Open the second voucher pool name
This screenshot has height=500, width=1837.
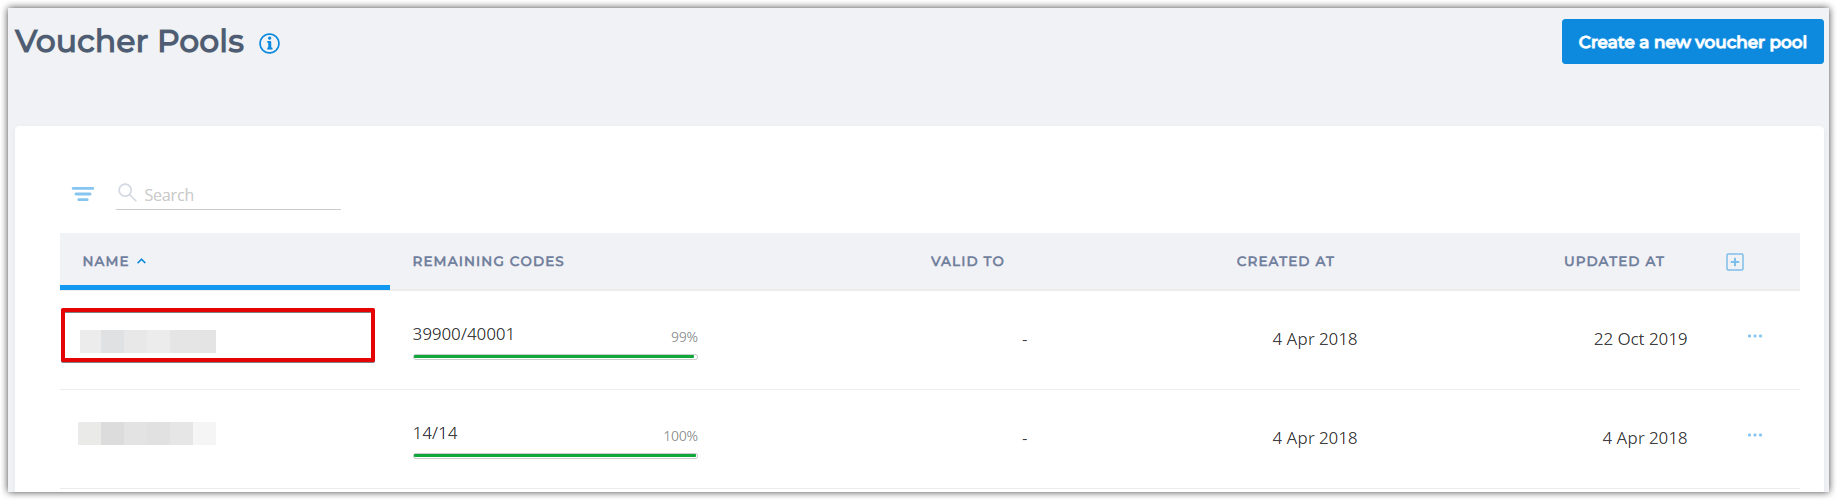(147, 433)
